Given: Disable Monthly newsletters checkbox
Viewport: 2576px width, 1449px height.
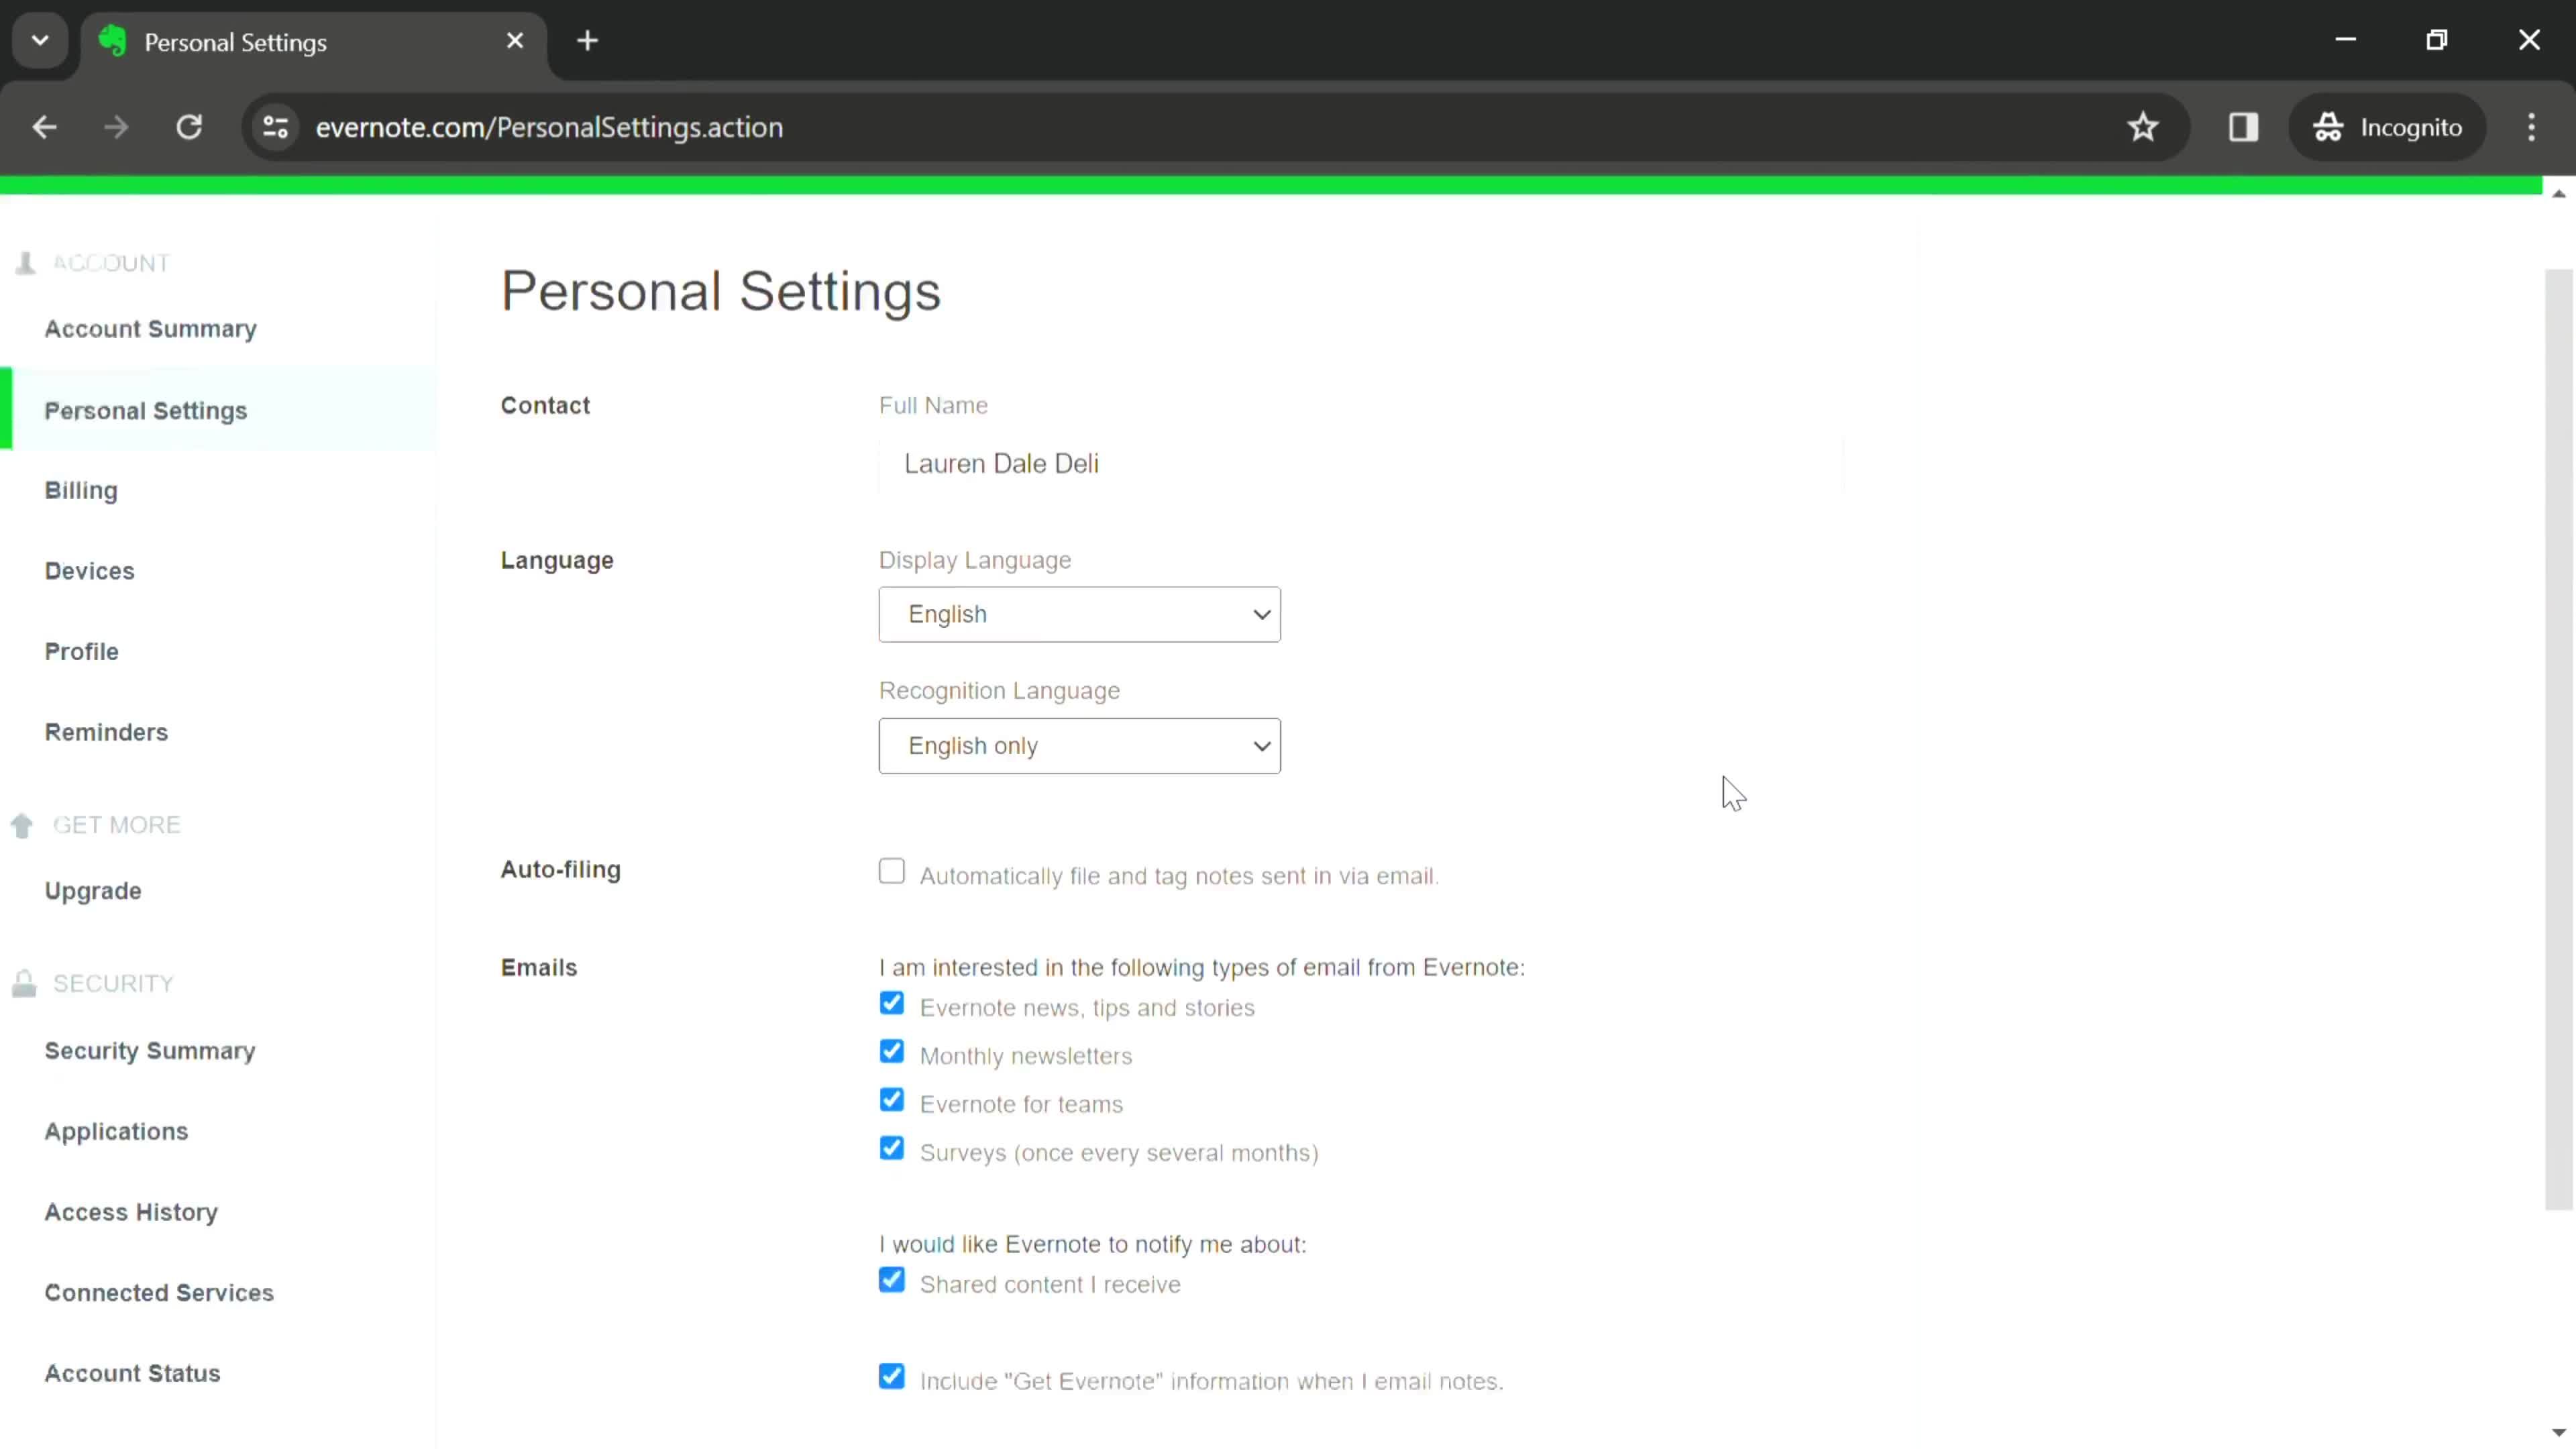Looking at the screenshot, I should (x=892, y=1051).
